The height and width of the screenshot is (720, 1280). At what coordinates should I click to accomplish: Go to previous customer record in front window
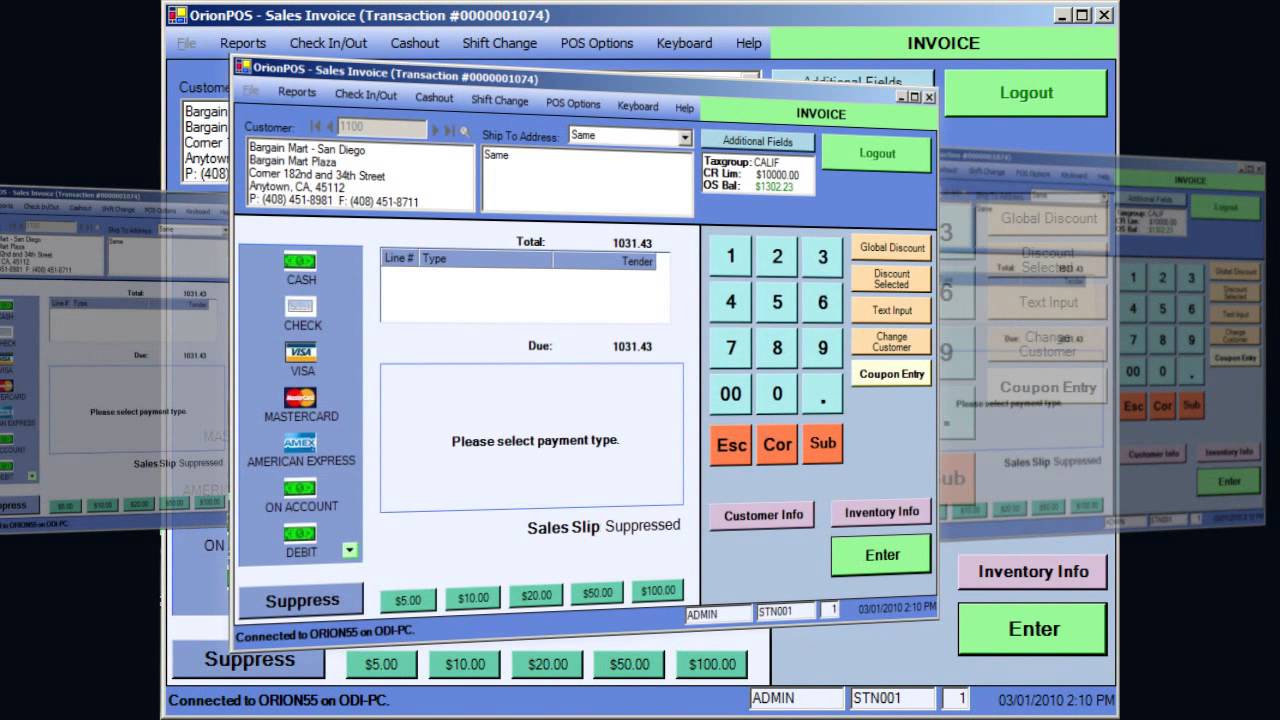pos(330,126)
